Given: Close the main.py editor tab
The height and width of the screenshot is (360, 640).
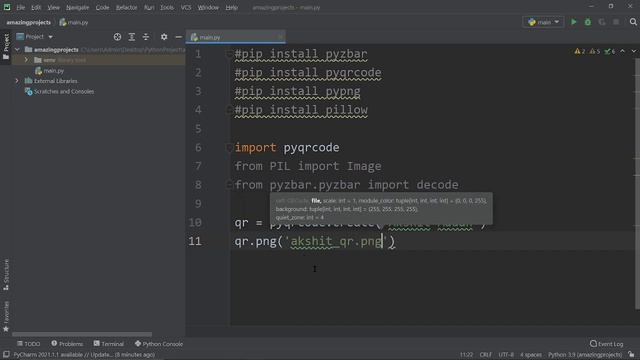Looking at the screenshot, I should [280, 37].
